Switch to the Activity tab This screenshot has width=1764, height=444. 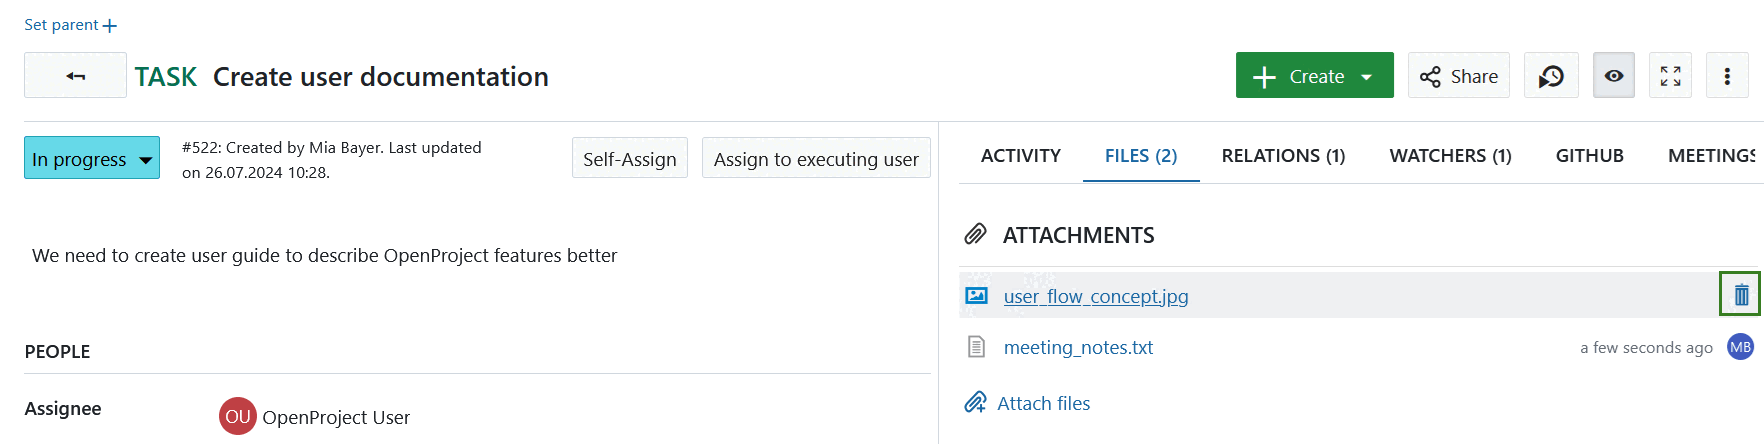click(1020, 156)
